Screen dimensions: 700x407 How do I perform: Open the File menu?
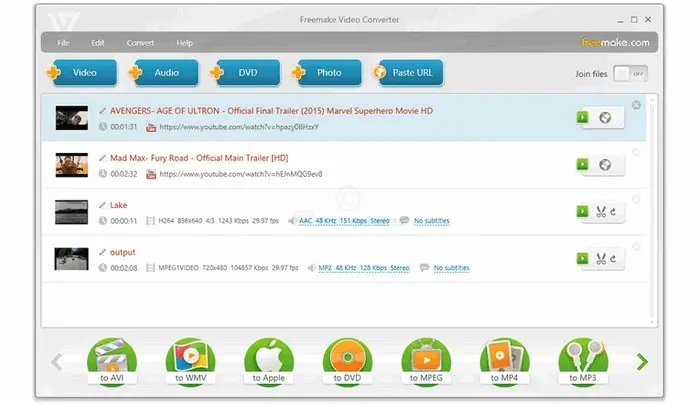(63, 43)
